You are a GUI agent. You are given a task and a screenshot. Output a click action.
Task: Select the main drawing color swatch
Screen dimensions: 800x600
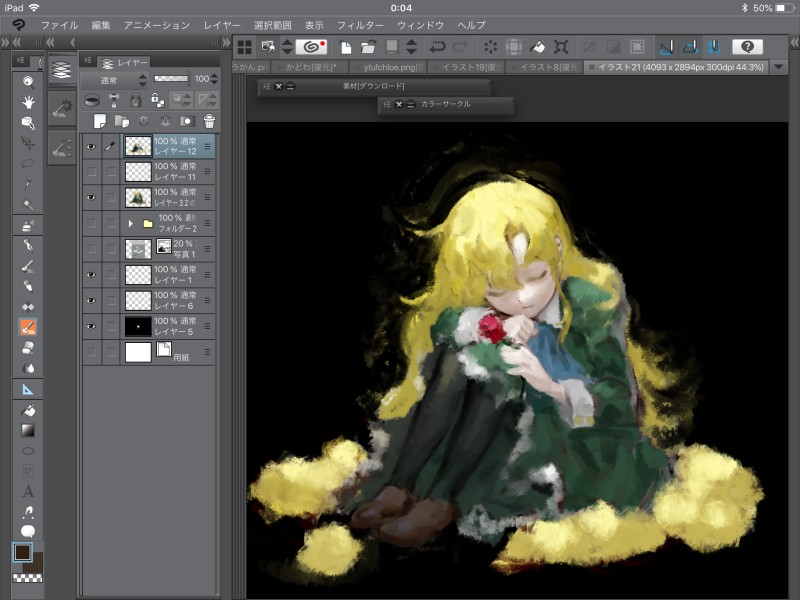[22, 553]
